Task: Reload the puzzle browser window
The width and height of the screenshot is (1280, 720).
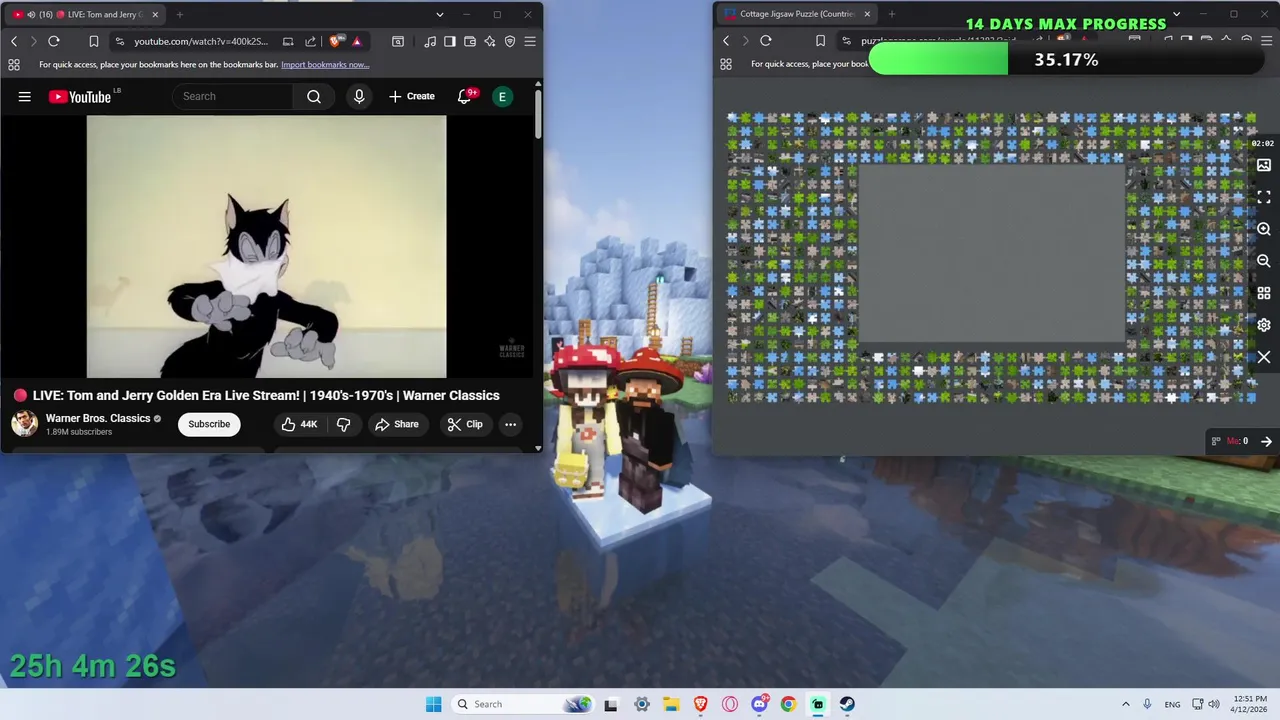Action: tap(766, 41)
